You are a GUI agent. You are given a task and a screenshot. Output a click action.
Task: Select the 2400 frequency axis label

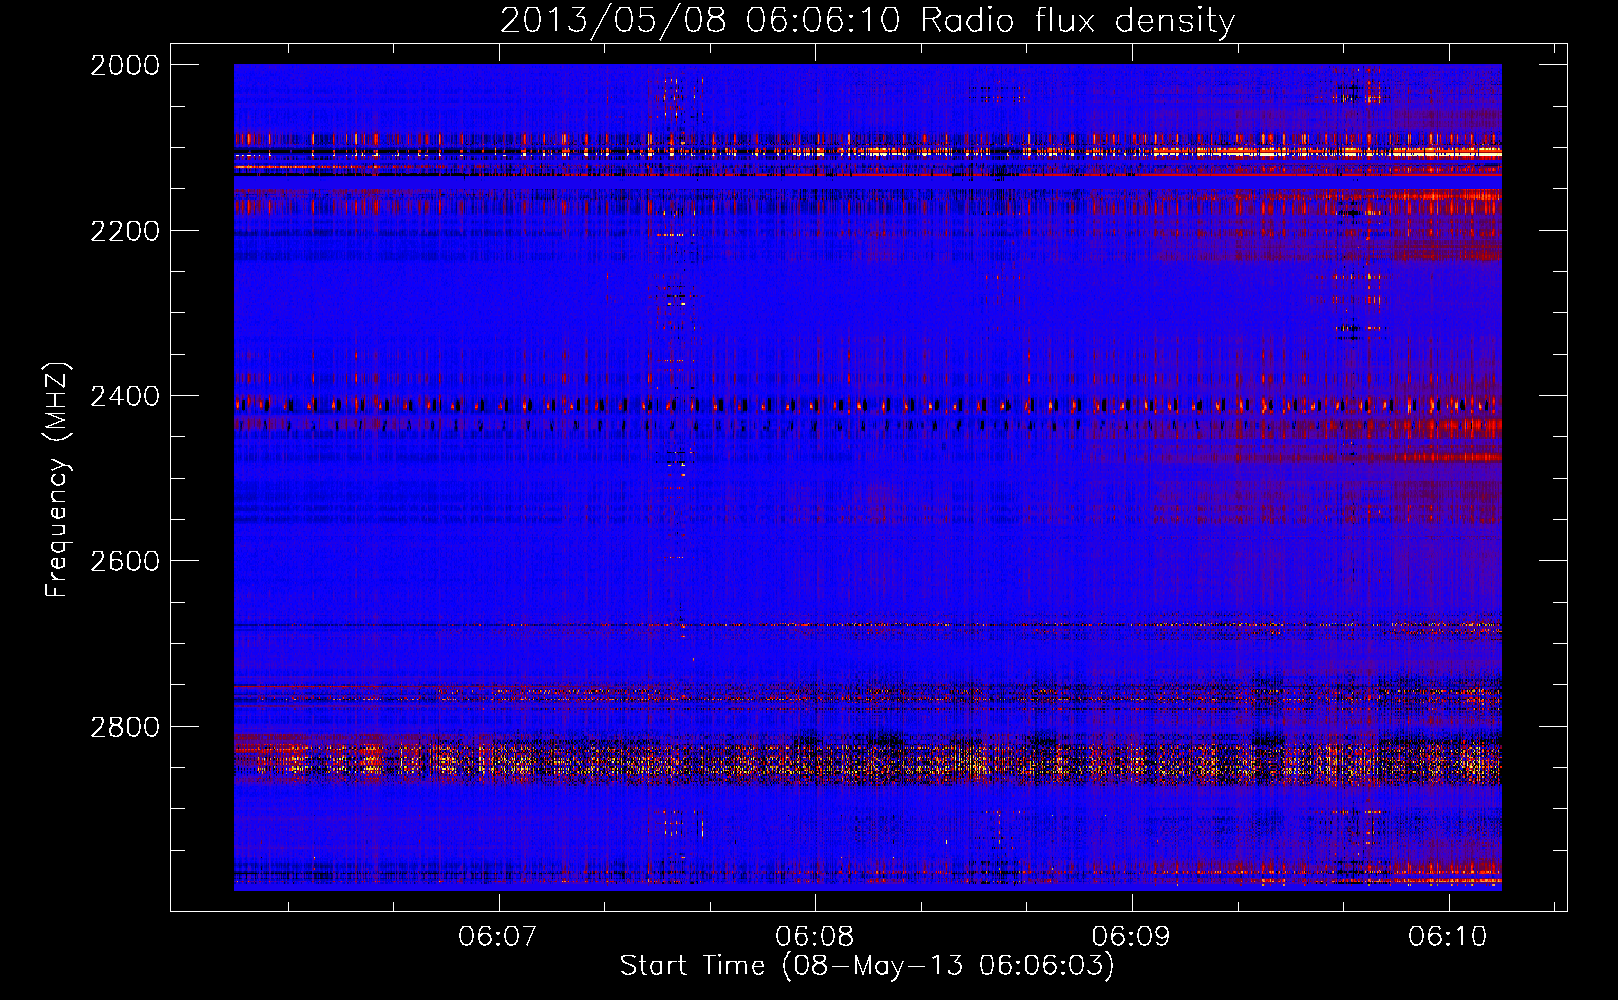[x=125, y=396]
